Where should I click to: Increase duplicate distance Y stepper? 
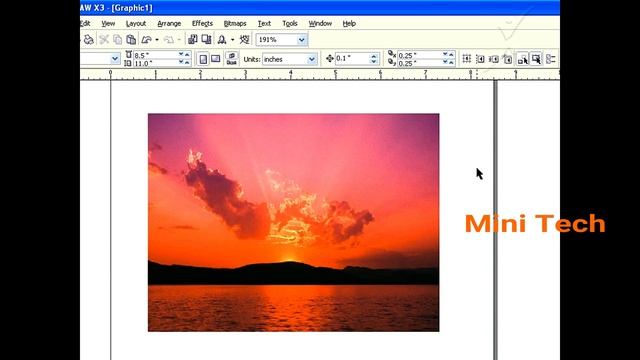(x=451, y=62)
